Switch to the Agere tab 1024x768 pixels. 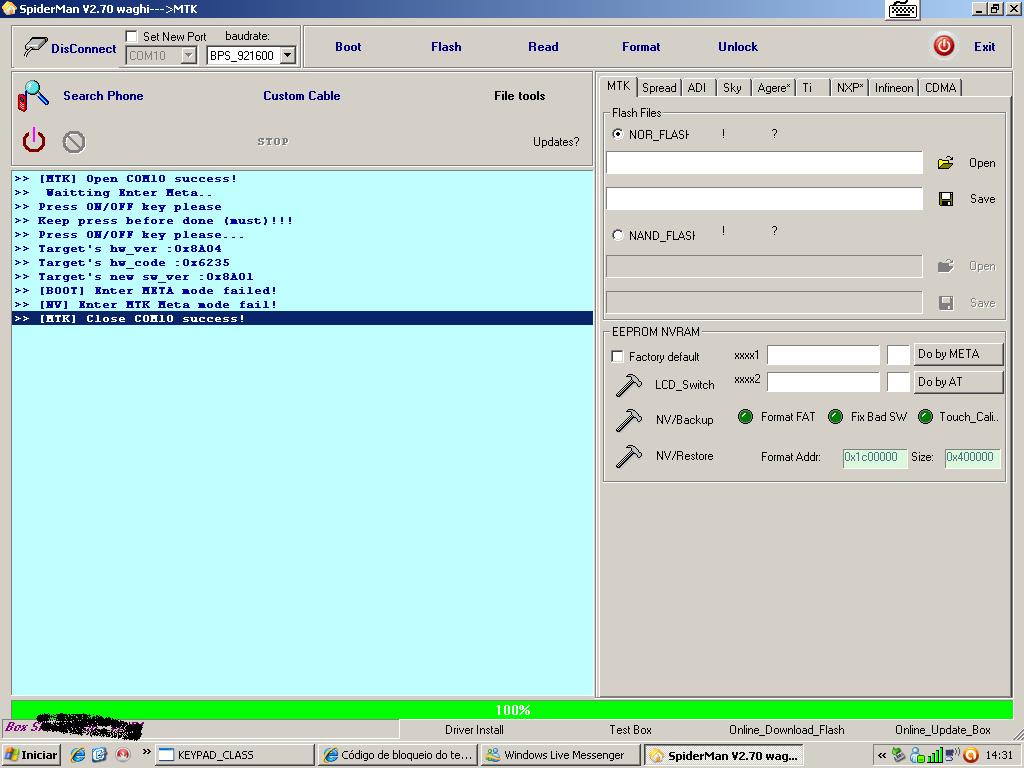pyautogui.click(x=774, y=88)
